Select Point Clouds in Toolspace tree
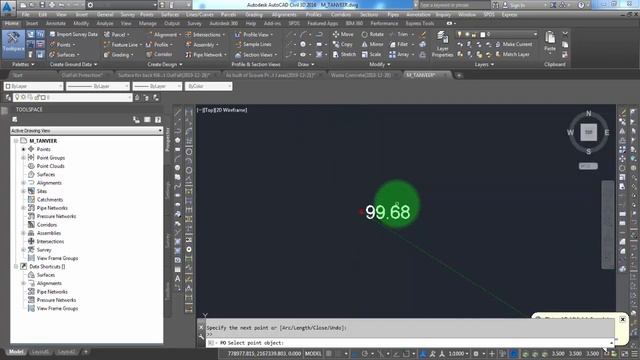Viewport: 640px width, 360px height. (x=51, y=166)
